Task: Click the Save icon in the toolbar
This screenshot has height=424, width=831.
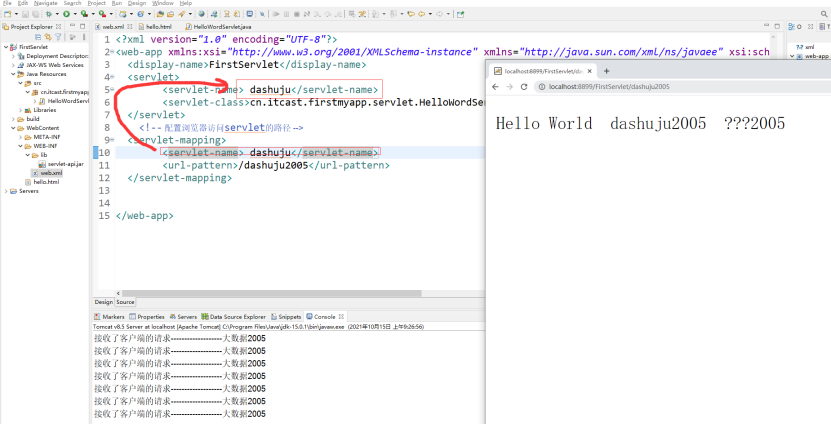Action: pos(25,14)
